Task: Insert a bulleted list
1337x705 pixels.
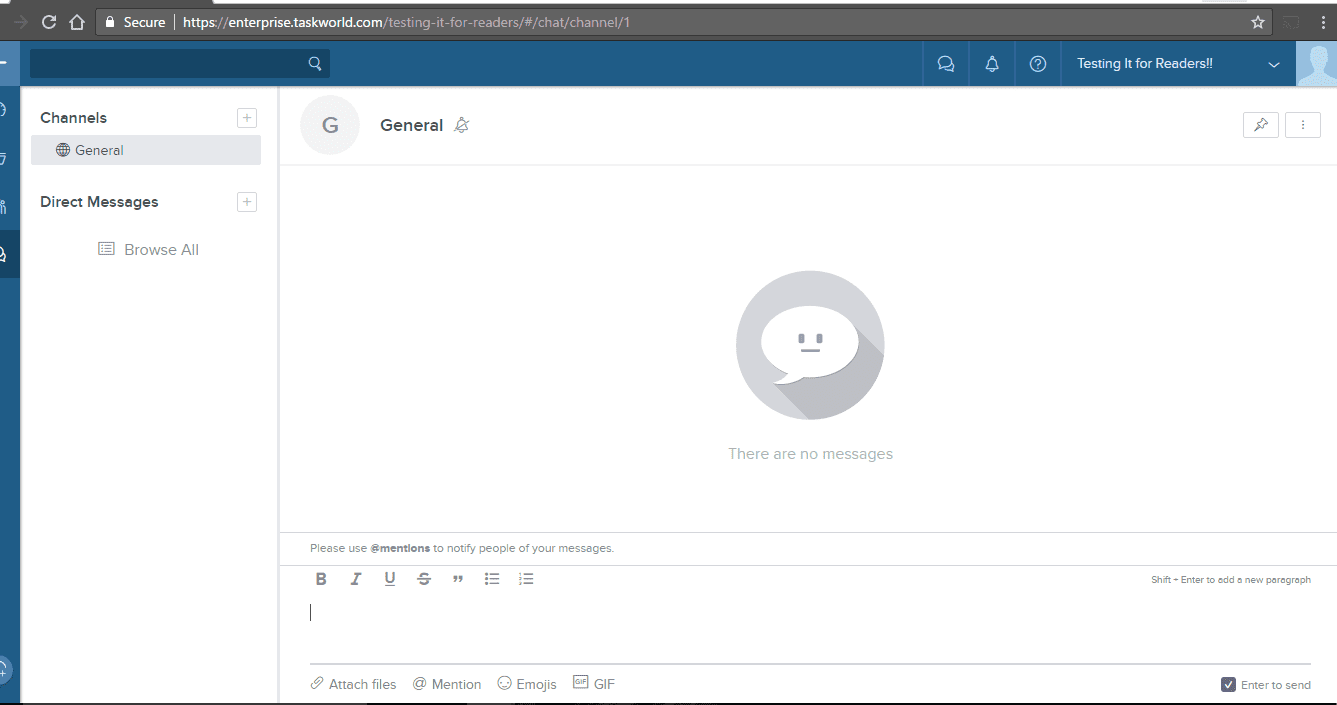Action: point(491,578)
